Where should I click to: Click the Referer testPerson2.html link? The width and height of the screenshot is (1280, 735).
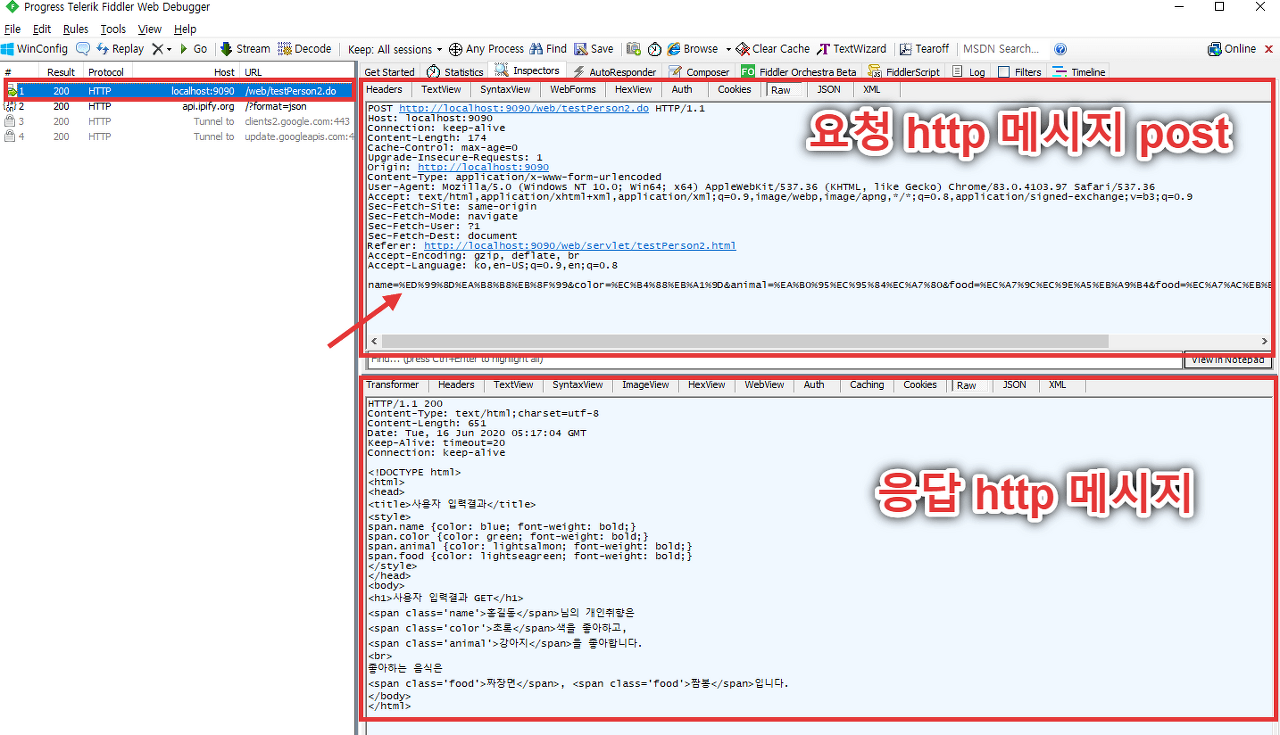[580, 246]
